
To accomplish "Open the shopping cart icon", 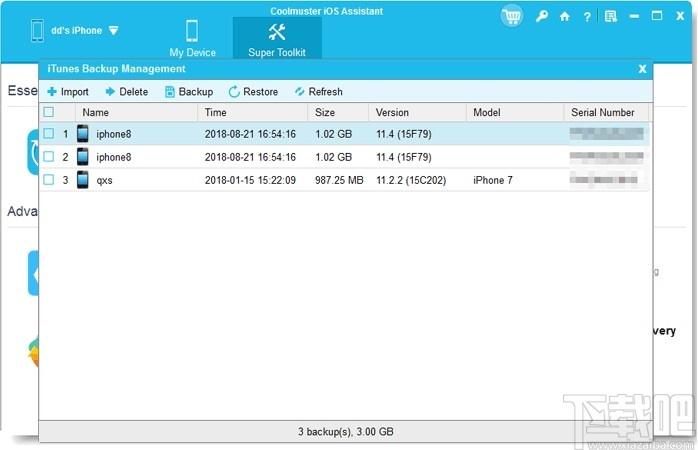I will pos(511,16).
